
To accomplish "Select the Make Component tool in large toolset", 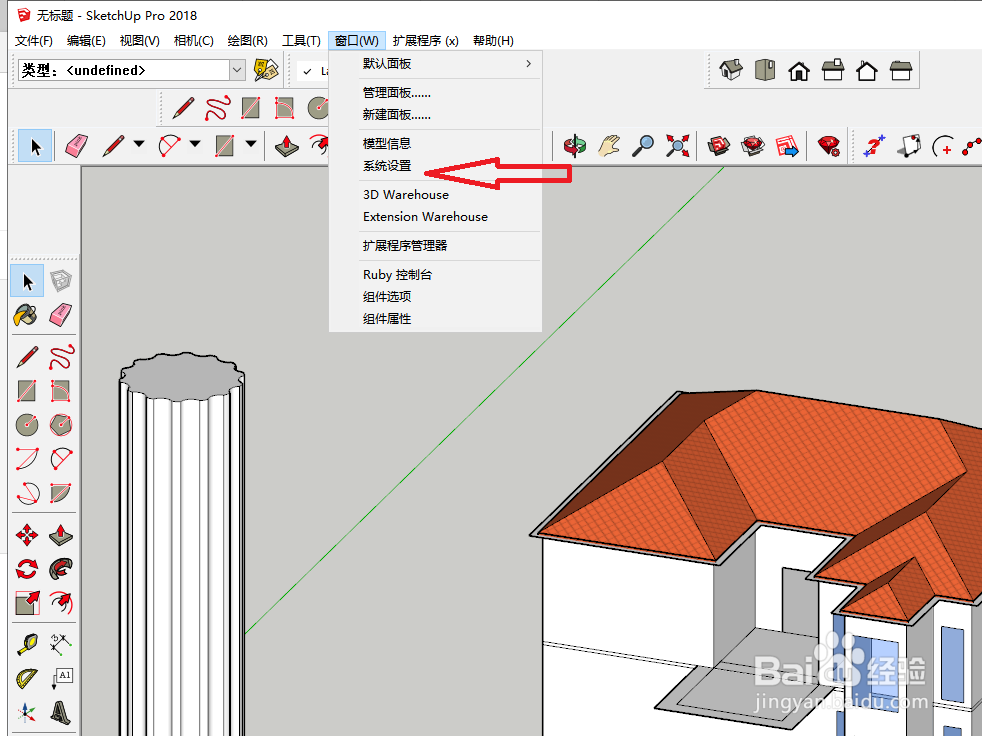I will 61,280.
